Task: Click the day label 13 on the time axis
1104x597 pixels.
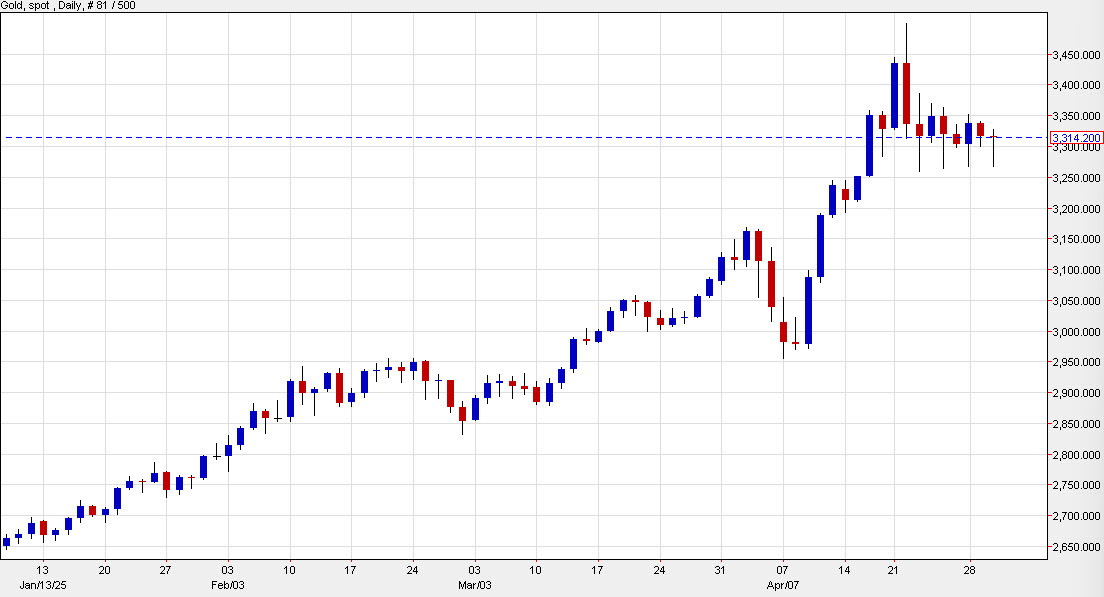Action: tap(42, 570)
